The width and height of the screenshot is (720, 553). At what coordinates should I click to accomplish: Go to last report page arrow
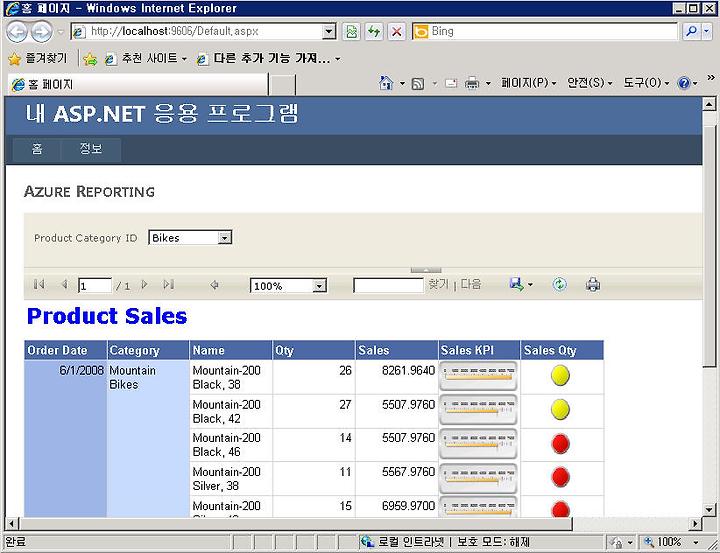point(169,285)
